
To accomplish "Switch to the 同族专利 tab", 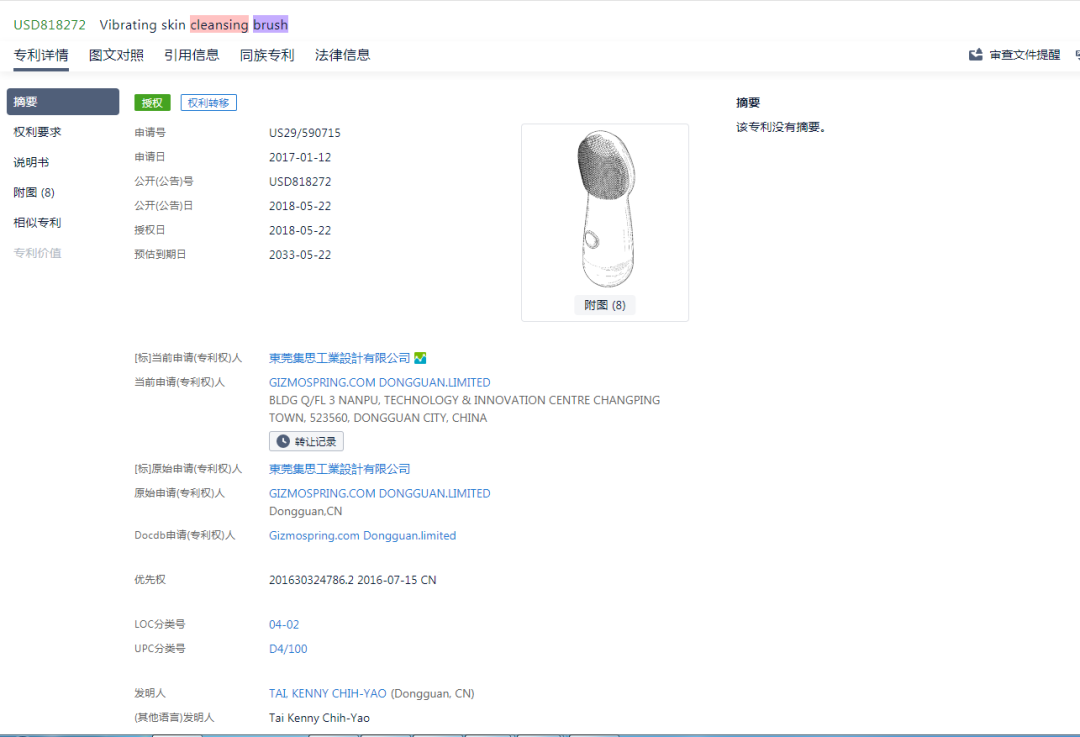I will pyautogui.click(x=267, y=55).
